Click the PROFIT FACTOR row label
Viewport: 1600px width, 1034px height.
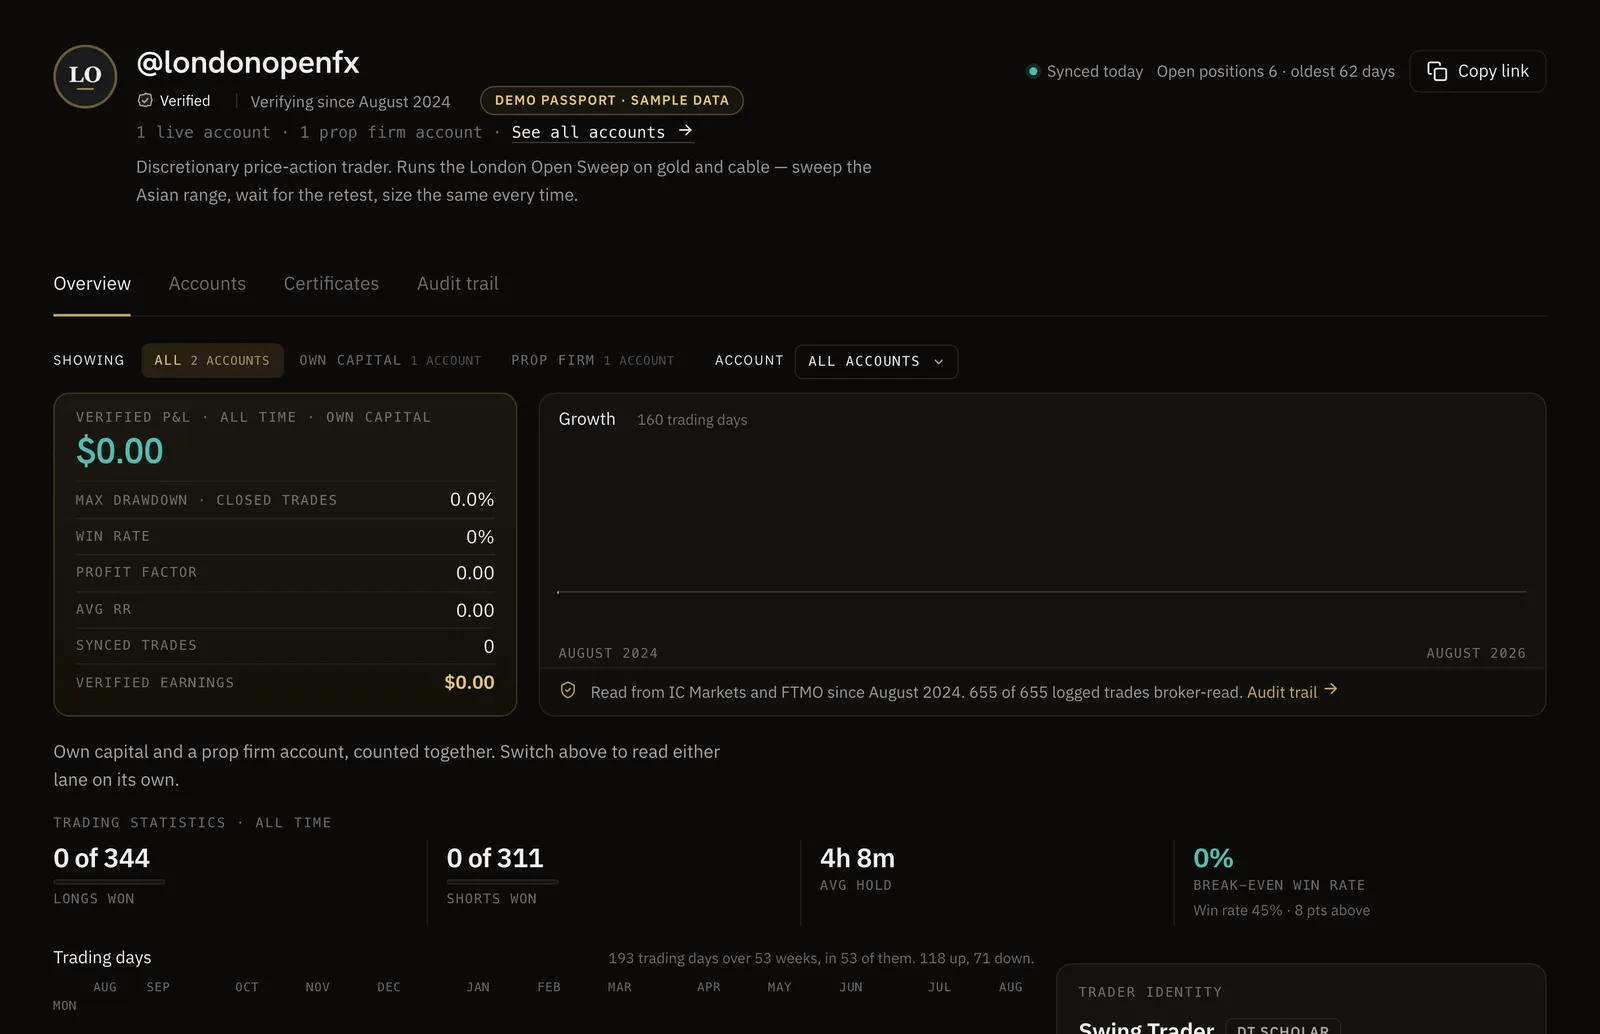[137, 573]
